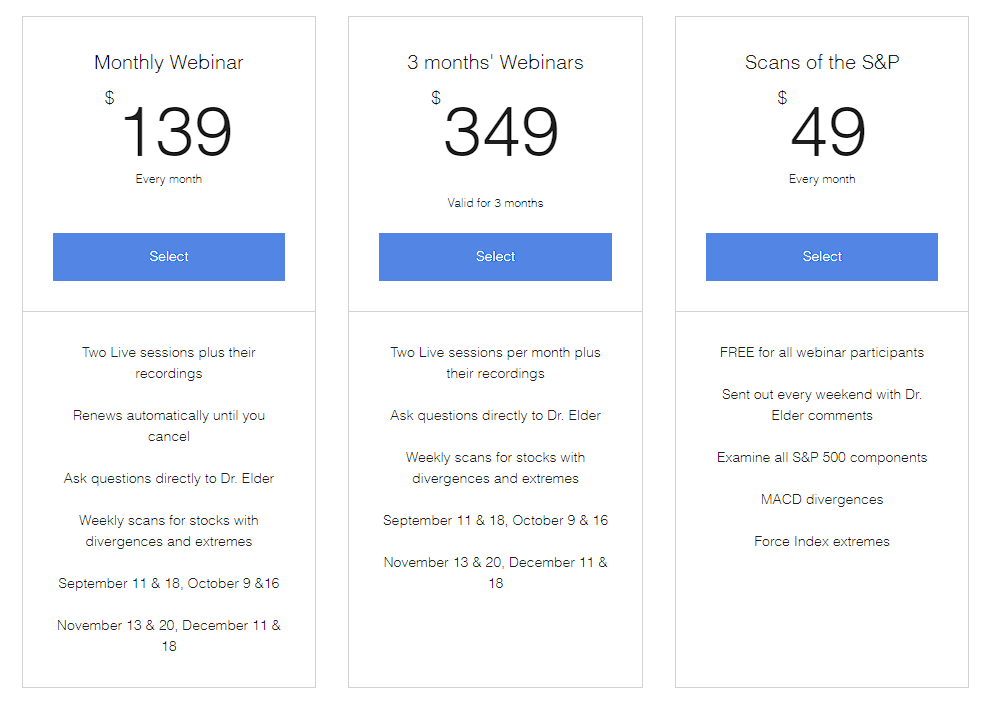This screenshot has width=997, height=709.
Task: Click the dollar sign beside 349
Action: point(436,97)
